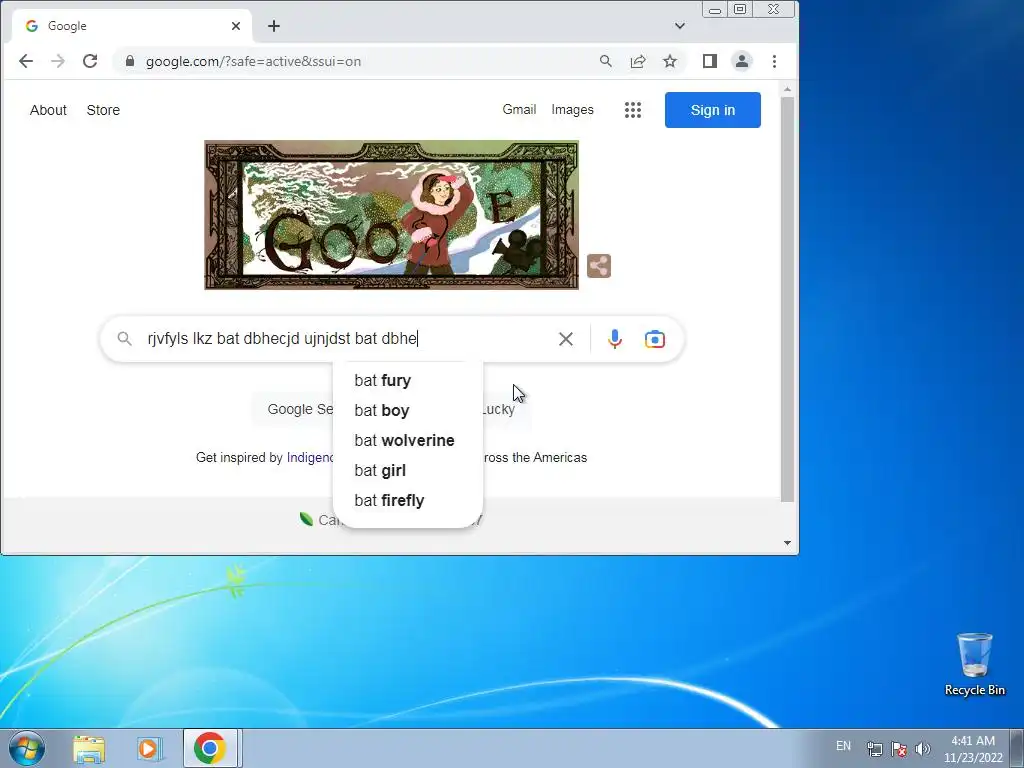Open the Chrome side panel

point(710,61)
